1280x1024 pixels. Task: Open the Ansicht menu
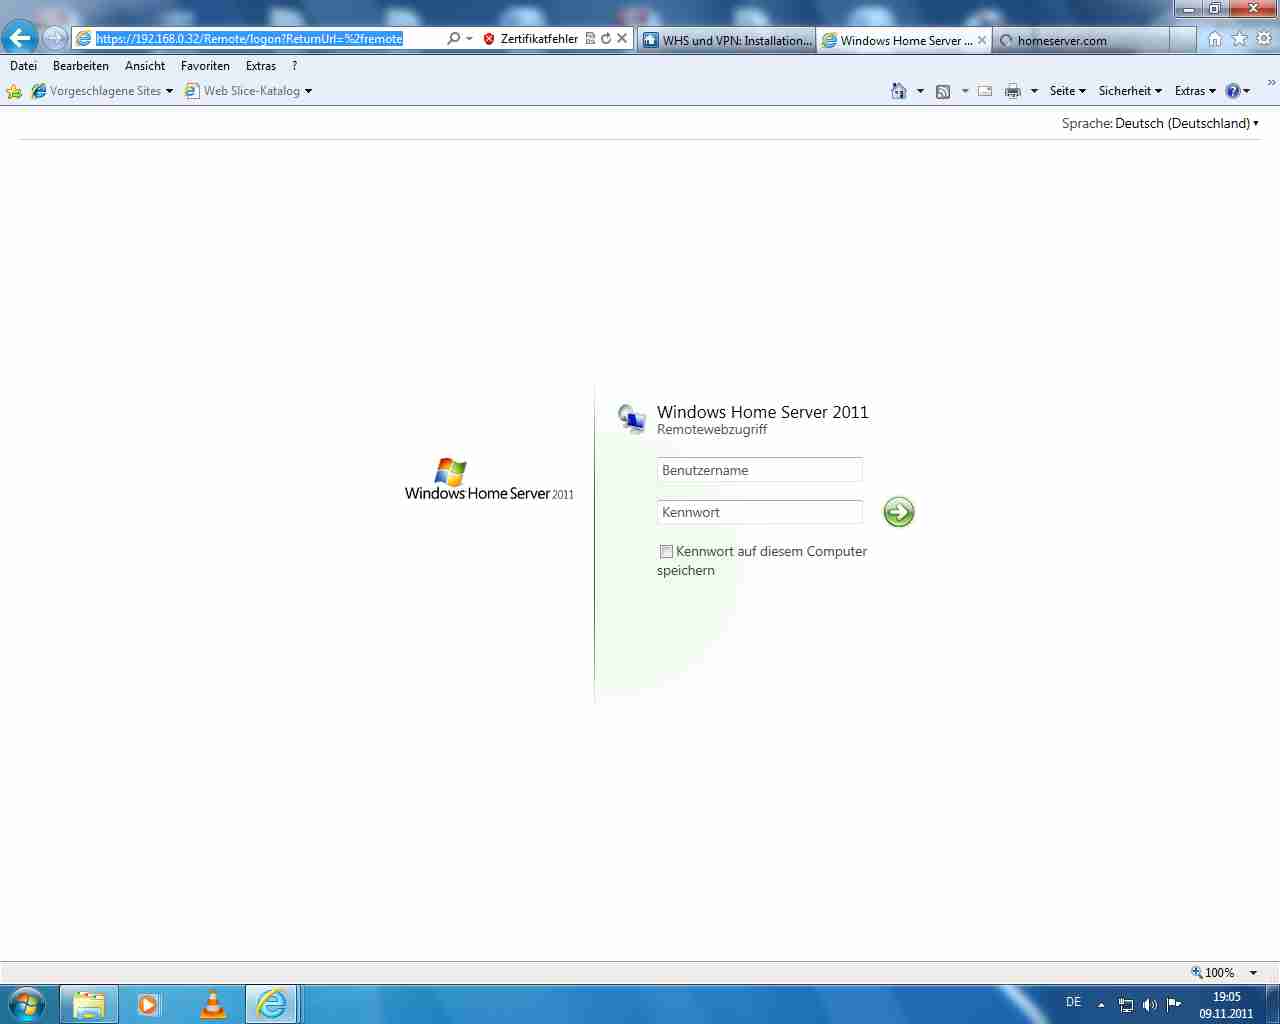coord(145,66)
